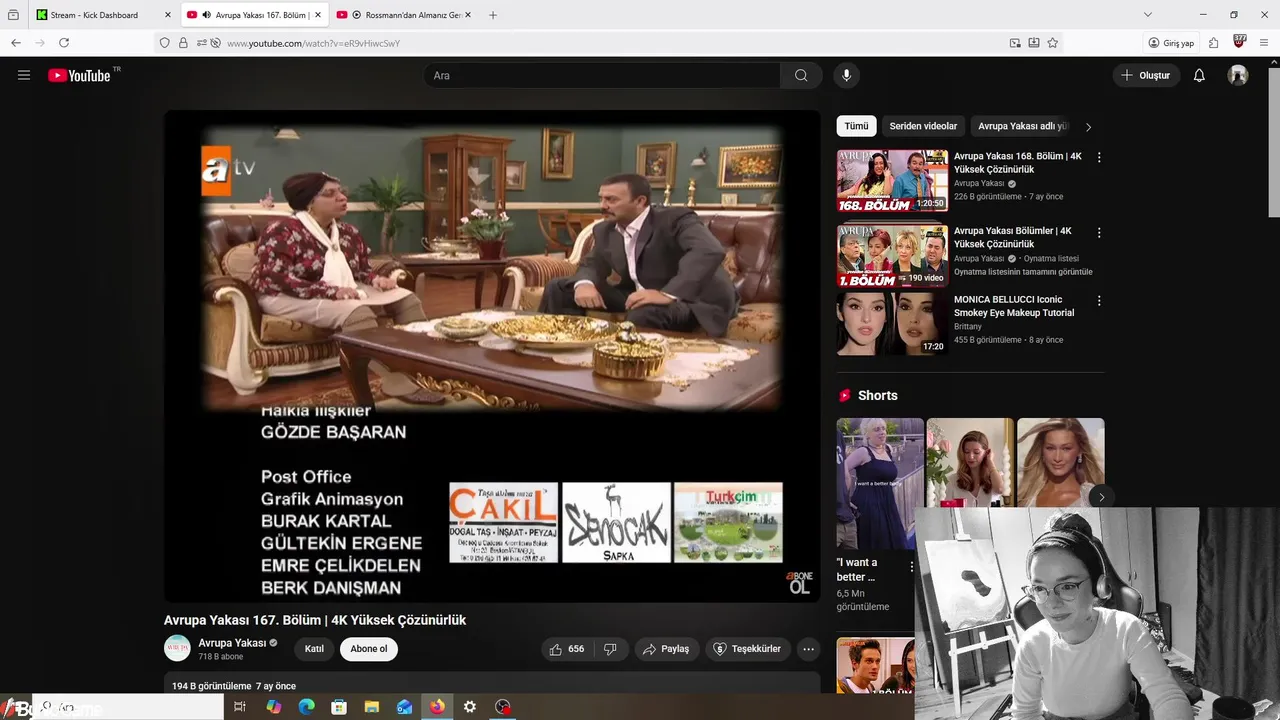Bookmark this page with star
The width and height of the screenshot is (1280, 720).
(1053, 43)
